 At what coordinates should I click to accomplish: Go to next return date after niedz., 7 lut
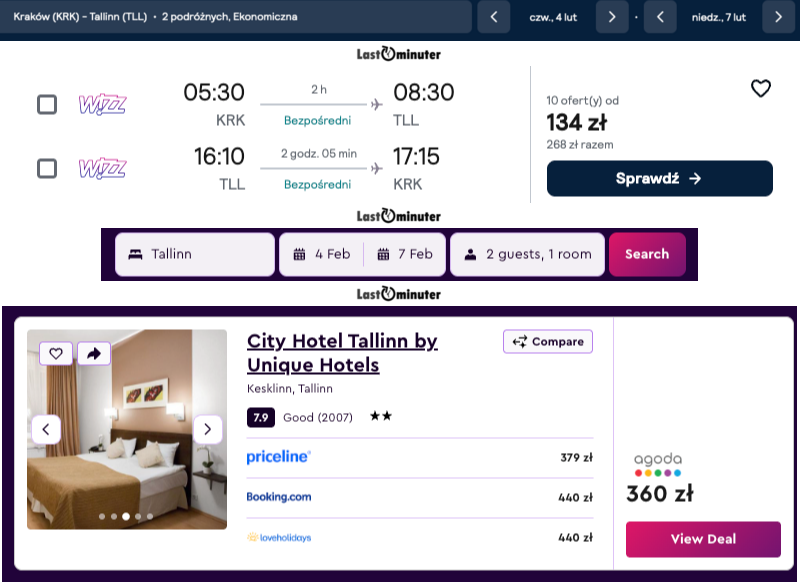tap(778, 17)
